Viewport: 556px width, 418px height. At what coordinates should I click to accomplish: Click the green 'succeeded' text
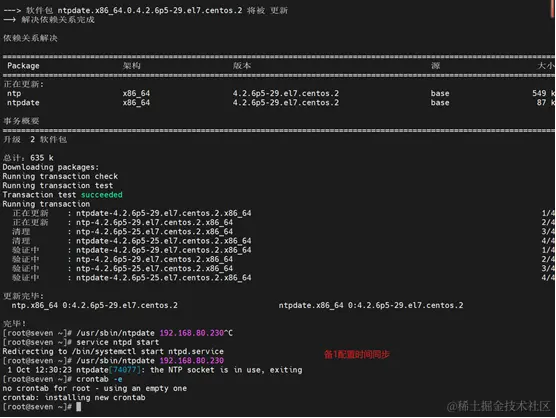click(102, 195)
